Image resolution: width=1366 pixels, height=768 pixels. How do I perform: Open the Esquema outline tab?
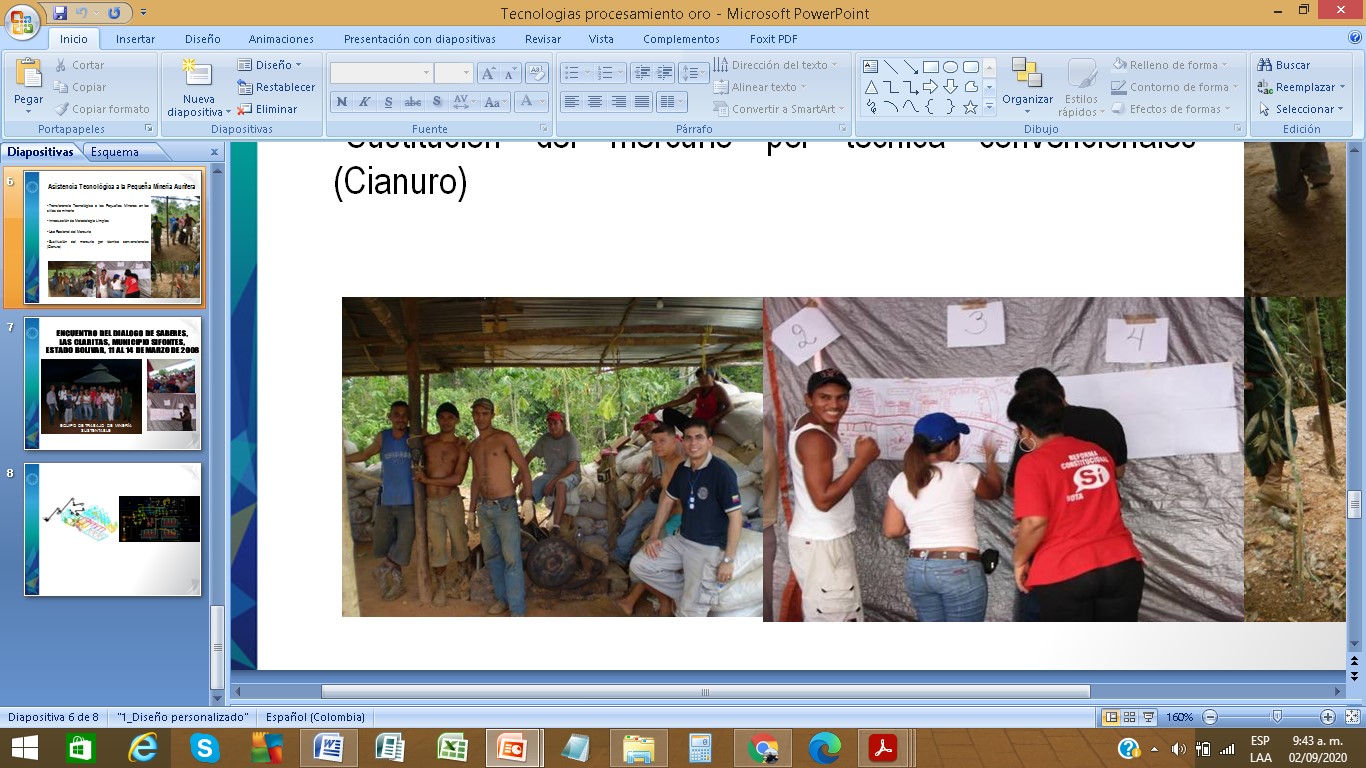pyautogui.click(x=115, y=152)
